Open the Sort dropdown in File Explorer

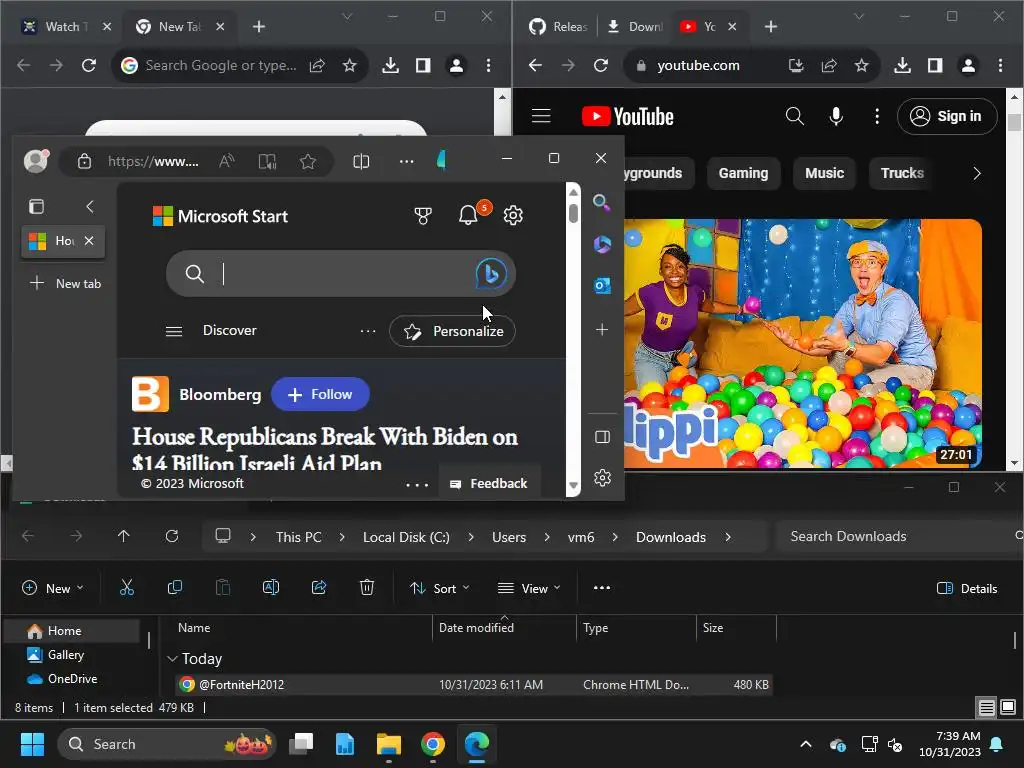[440, 588]
